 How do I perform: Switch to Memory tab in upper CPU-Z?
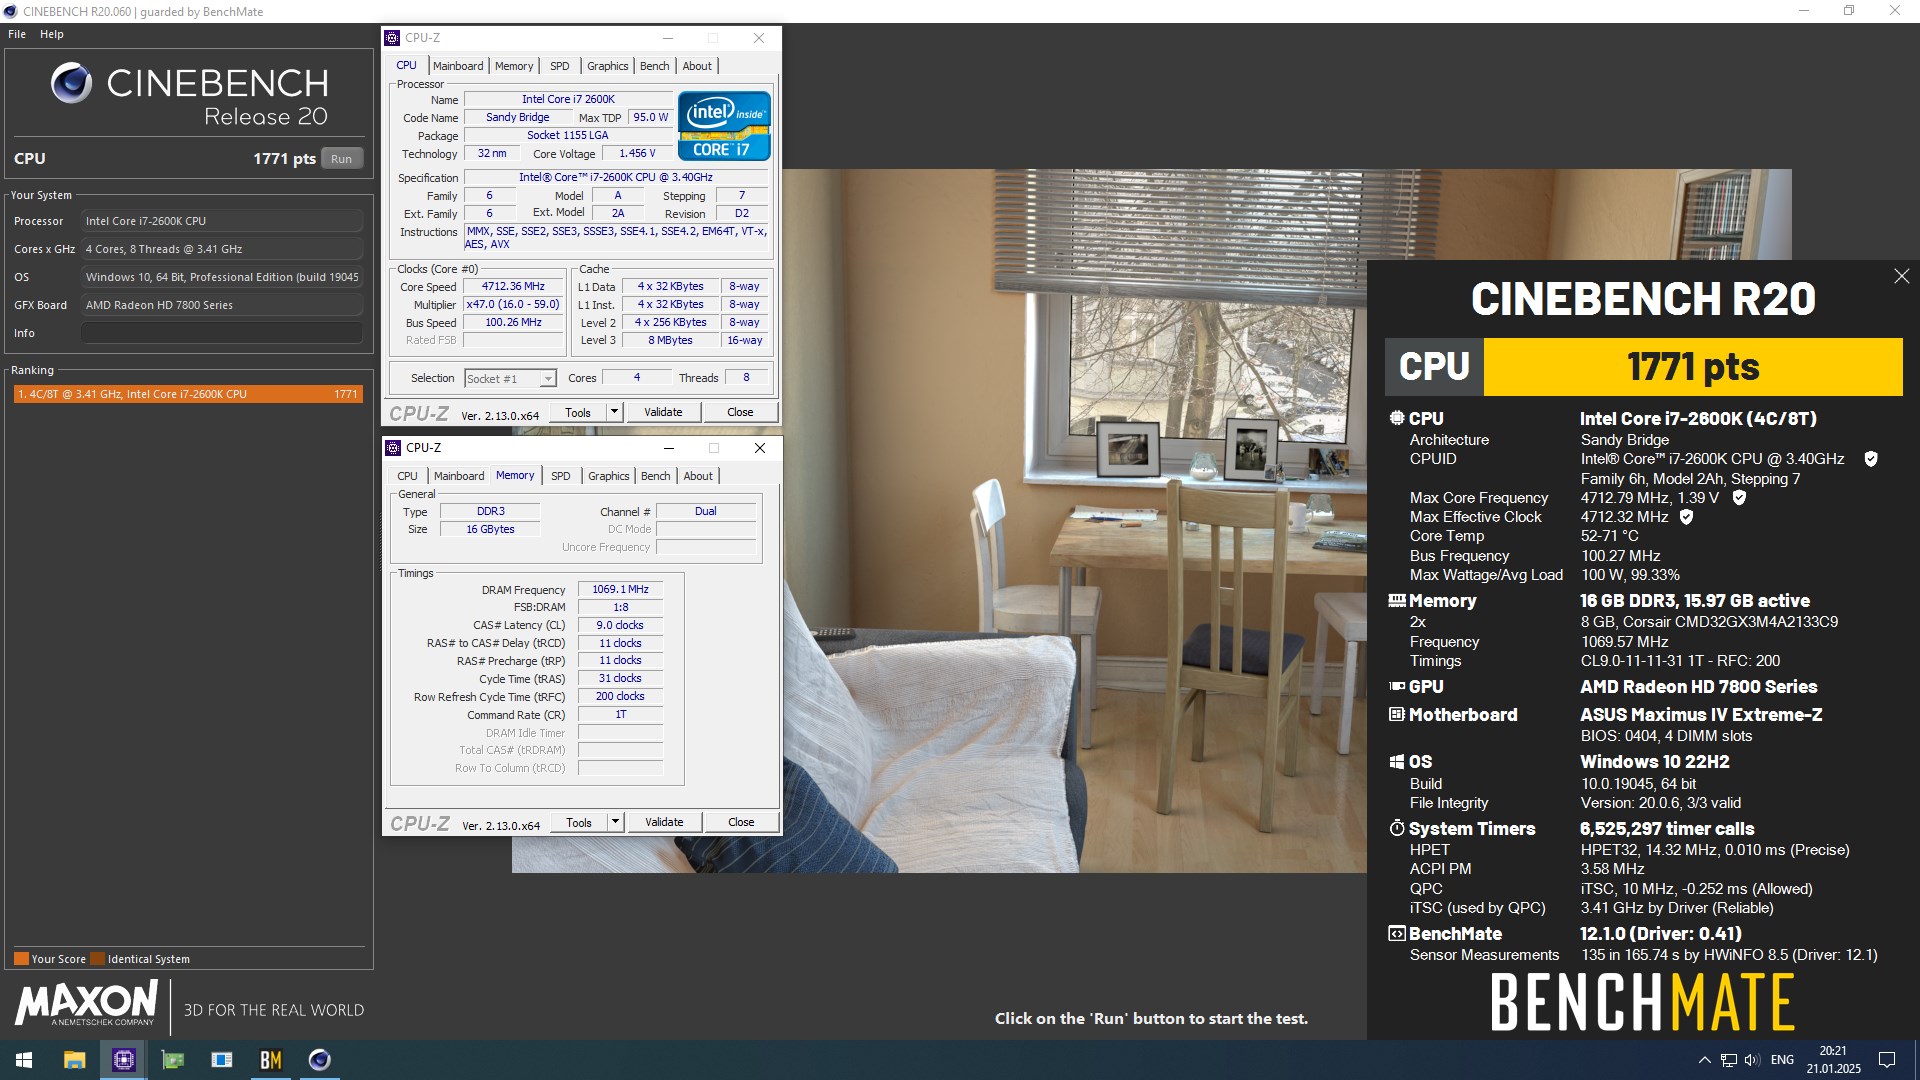514,66
